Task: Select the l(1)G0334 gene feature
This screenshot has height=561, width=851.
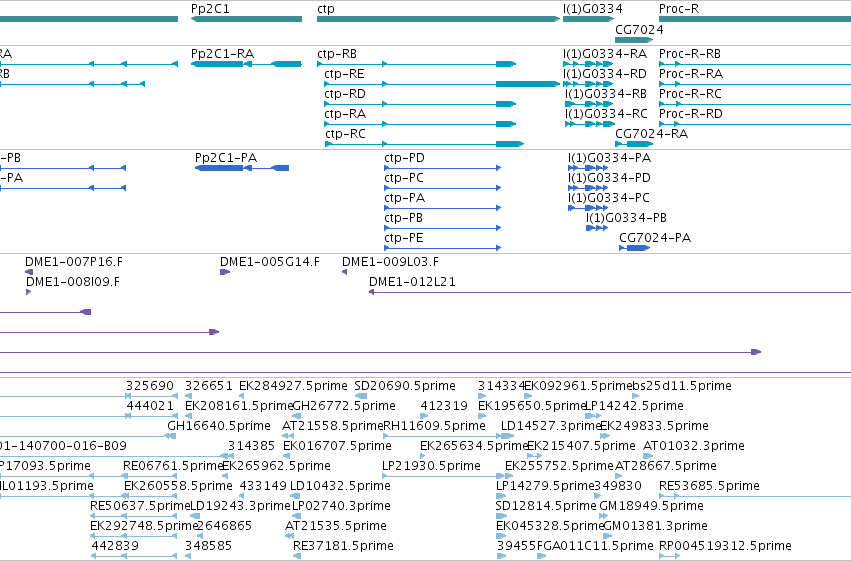Action: pos(588,19)
